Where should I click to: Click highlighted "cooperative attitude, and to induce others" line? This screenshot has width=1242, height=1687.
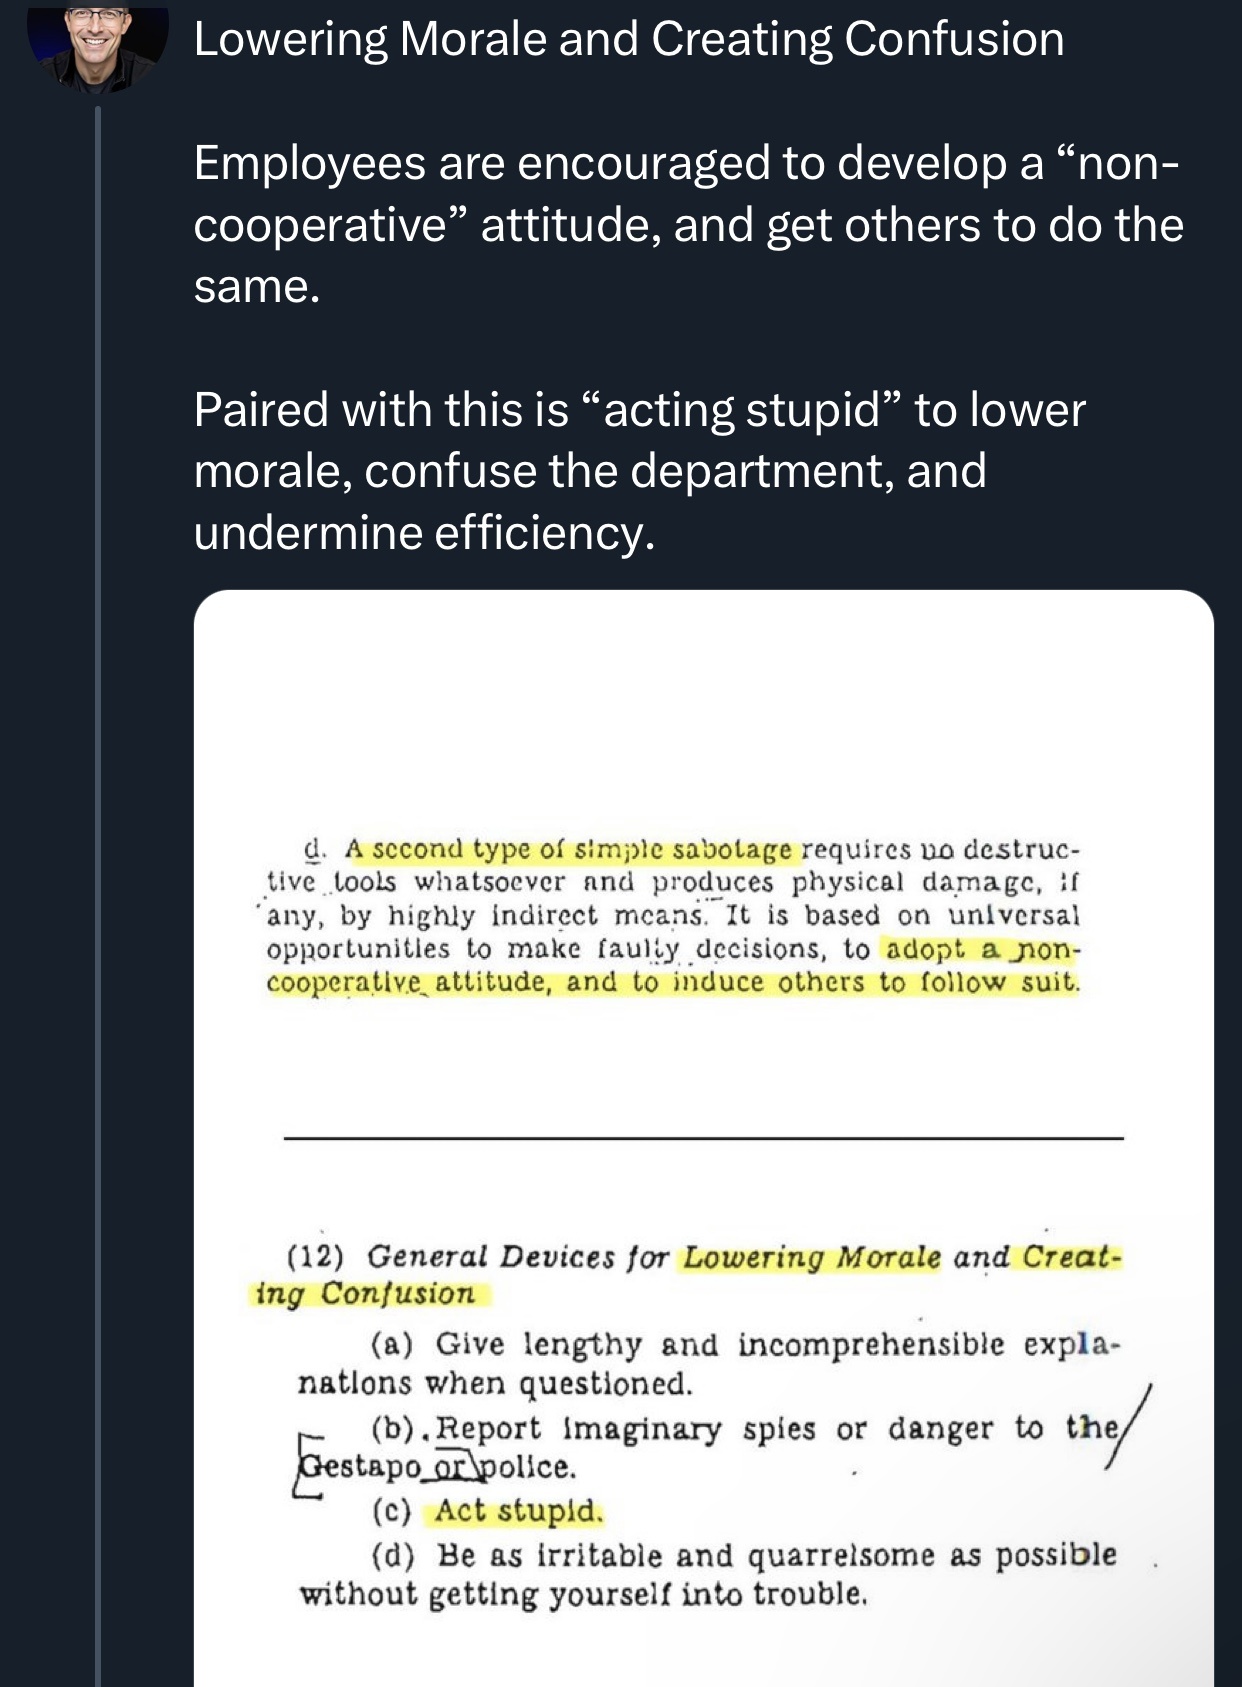click(673, 982)
